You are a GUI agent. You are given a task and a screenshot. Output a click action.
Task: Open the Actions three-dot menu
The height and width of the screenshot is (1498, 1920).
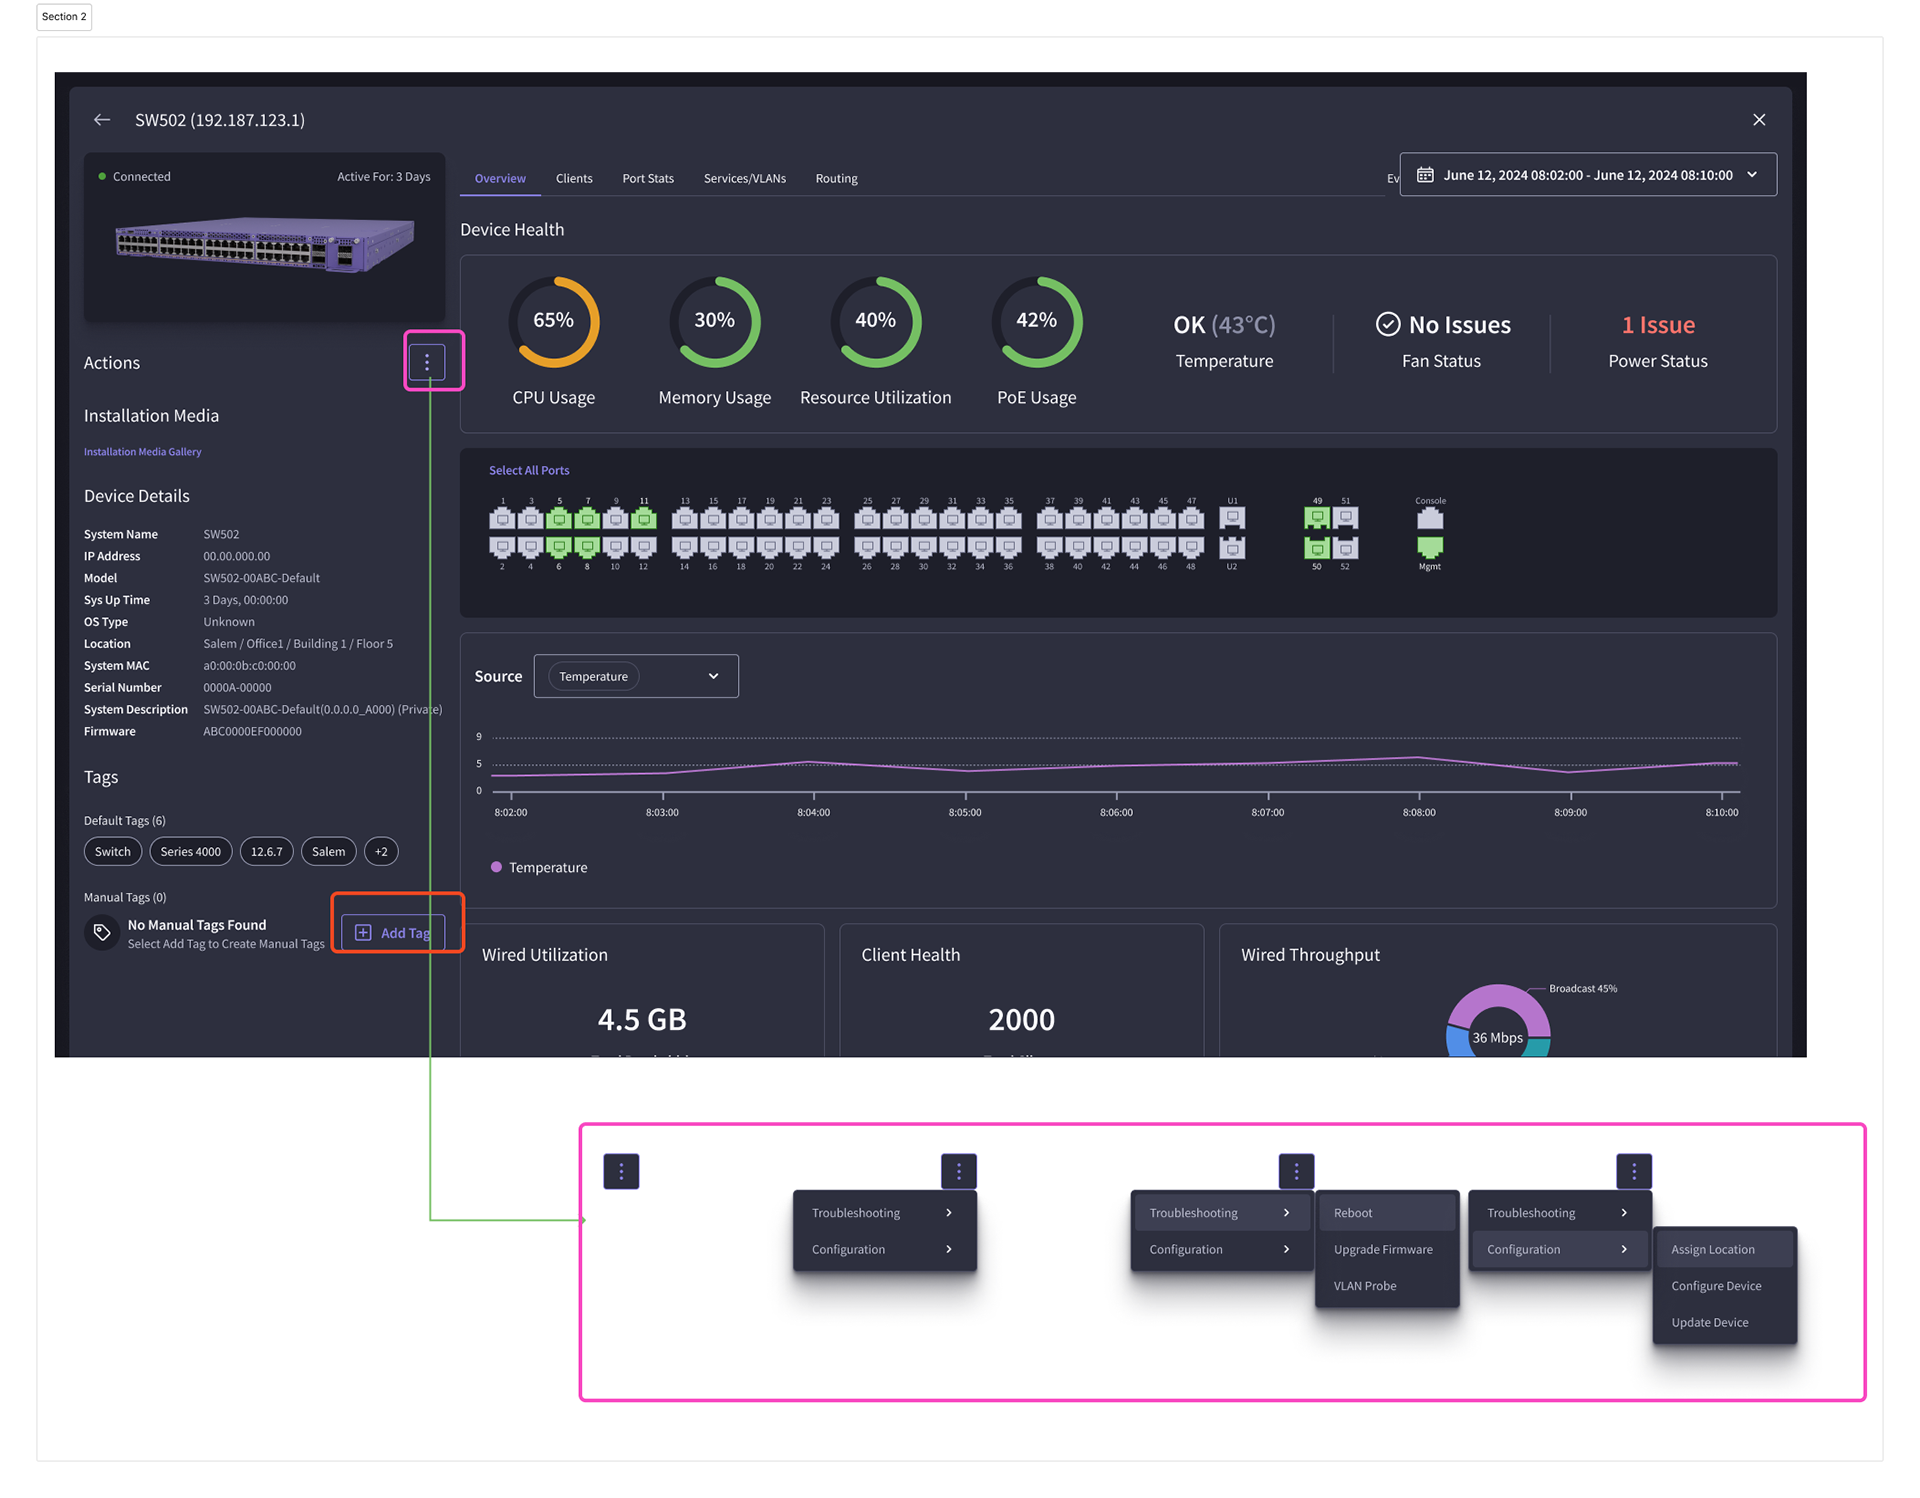tap(427, 362)
